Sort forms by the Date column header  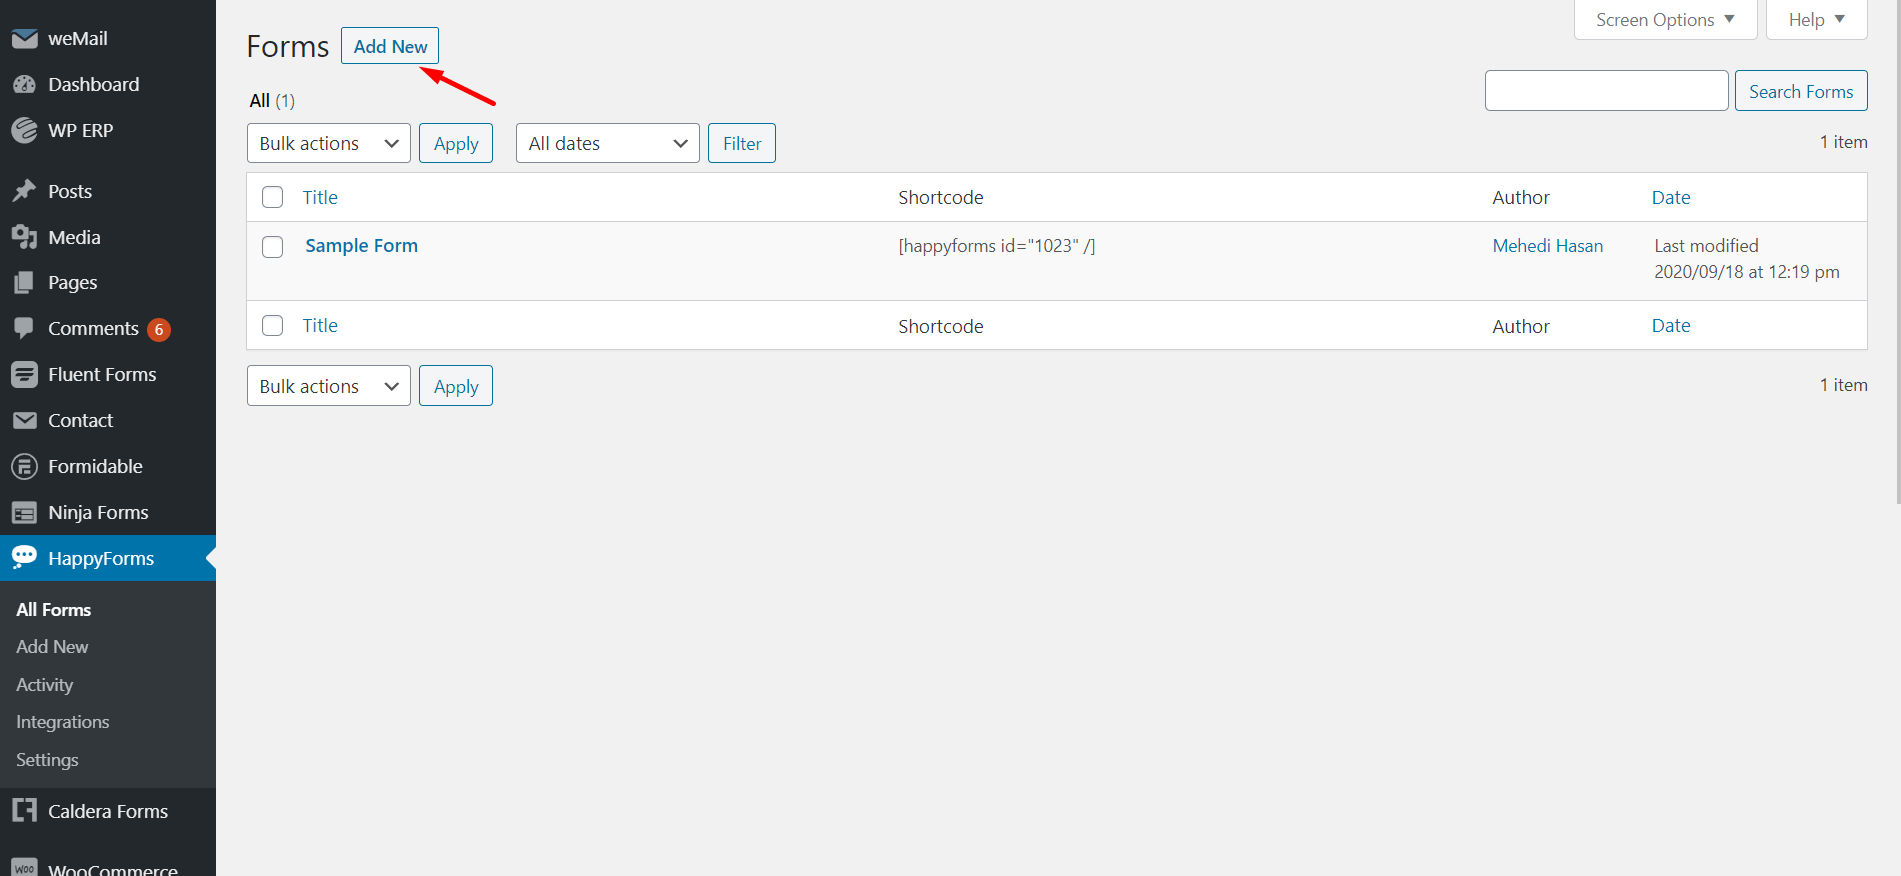click(1670, 198)
